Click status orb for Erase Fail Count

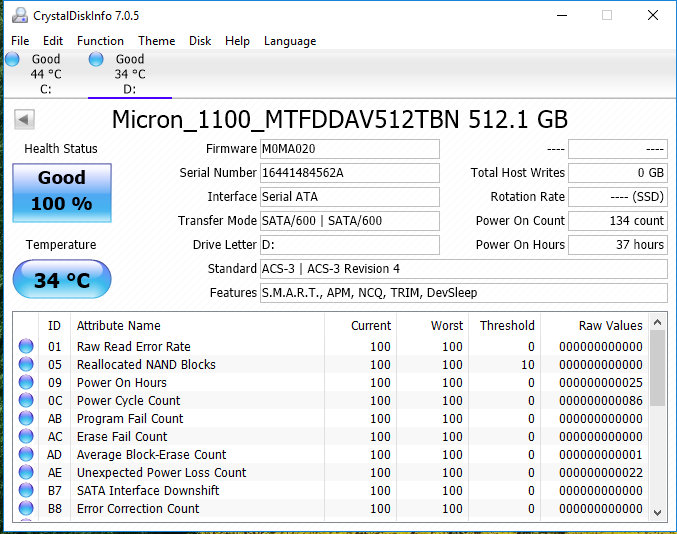click(26, 436)
